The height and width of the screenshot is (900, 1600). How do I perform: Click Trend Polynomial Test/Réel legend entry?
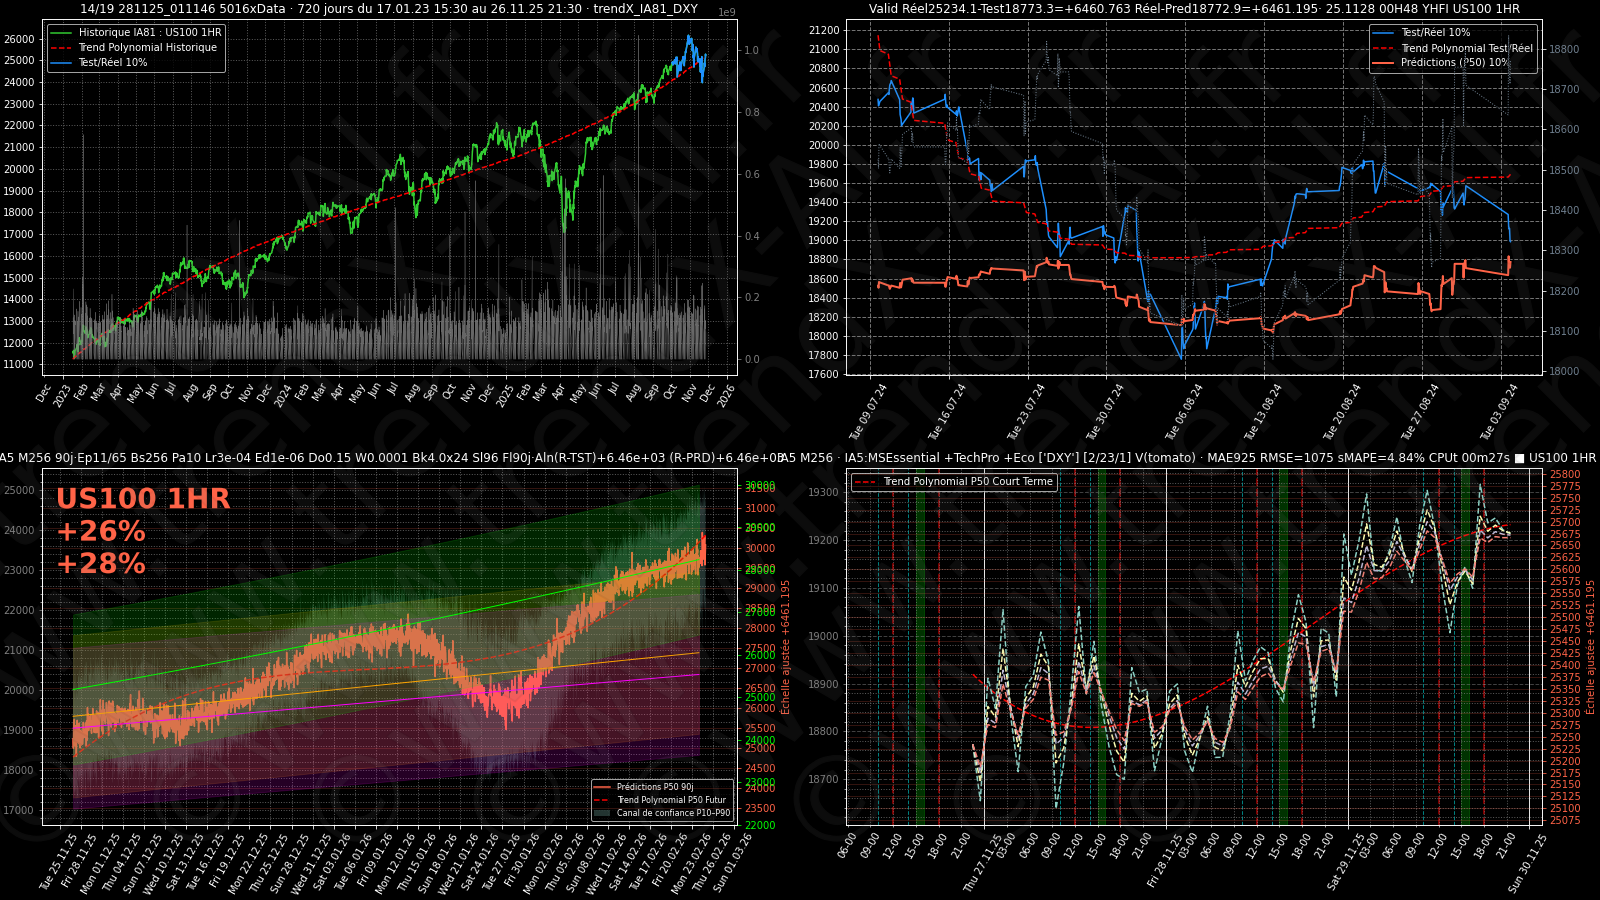pyautogui.click(x=1466, y=48)
